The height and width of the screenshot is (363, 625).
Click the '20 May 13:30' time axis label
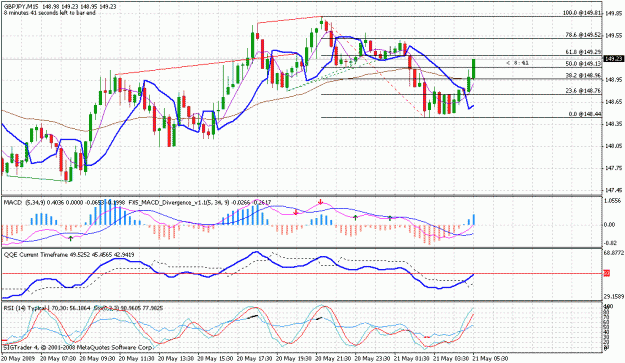coord(176,359)
